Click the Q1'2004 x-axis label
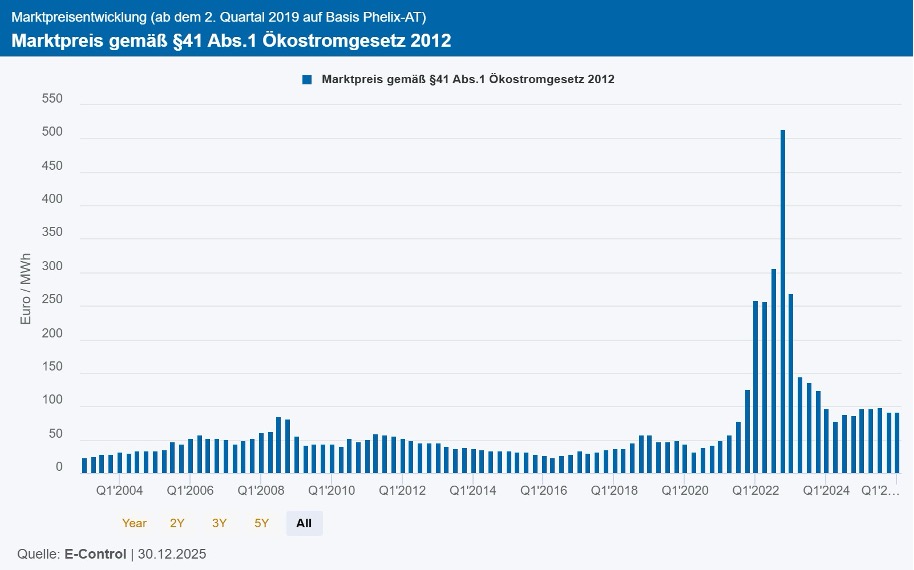Viewport: 914px width, 570px height. coord(119,491)
